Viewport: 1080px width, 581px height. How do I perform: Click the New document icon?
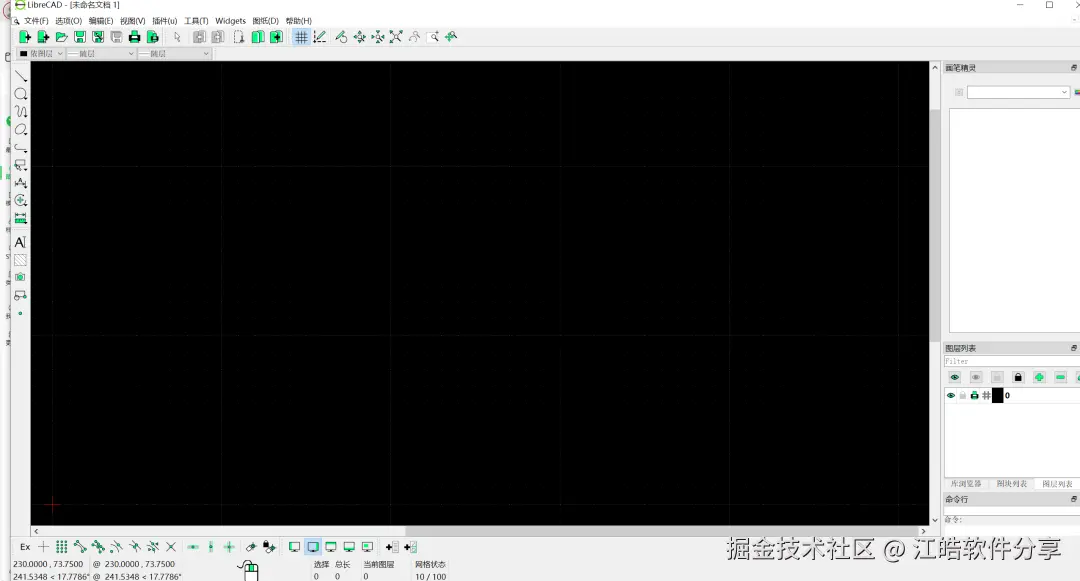coord(25,37)
